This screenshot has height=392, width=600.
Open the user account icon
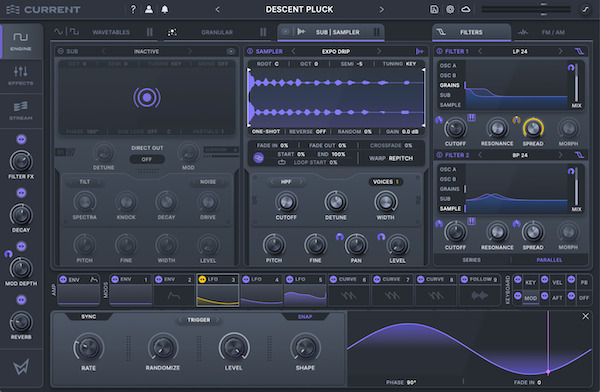coord(149,9)
